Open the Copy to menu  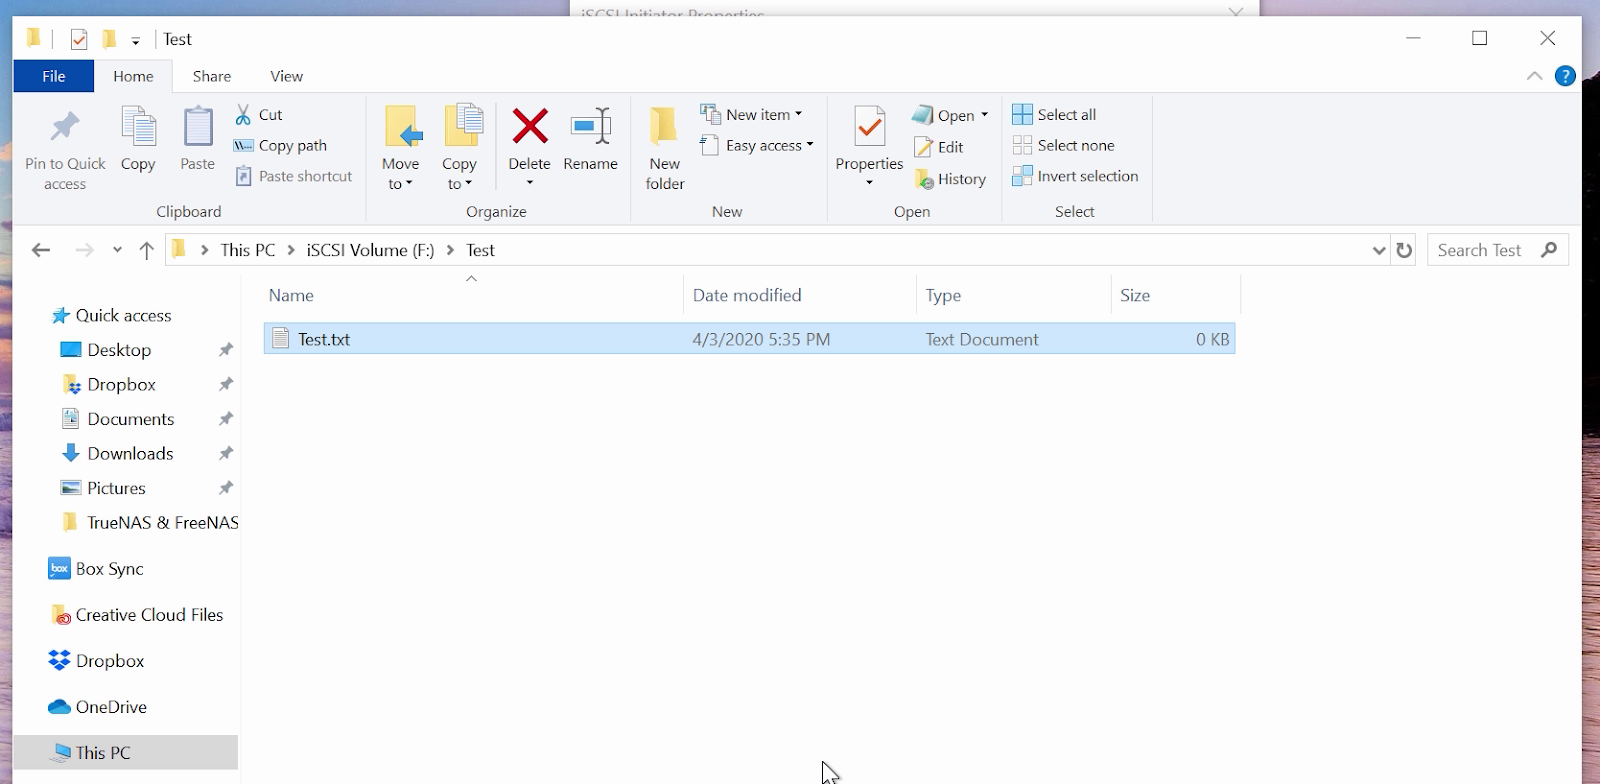459,148
